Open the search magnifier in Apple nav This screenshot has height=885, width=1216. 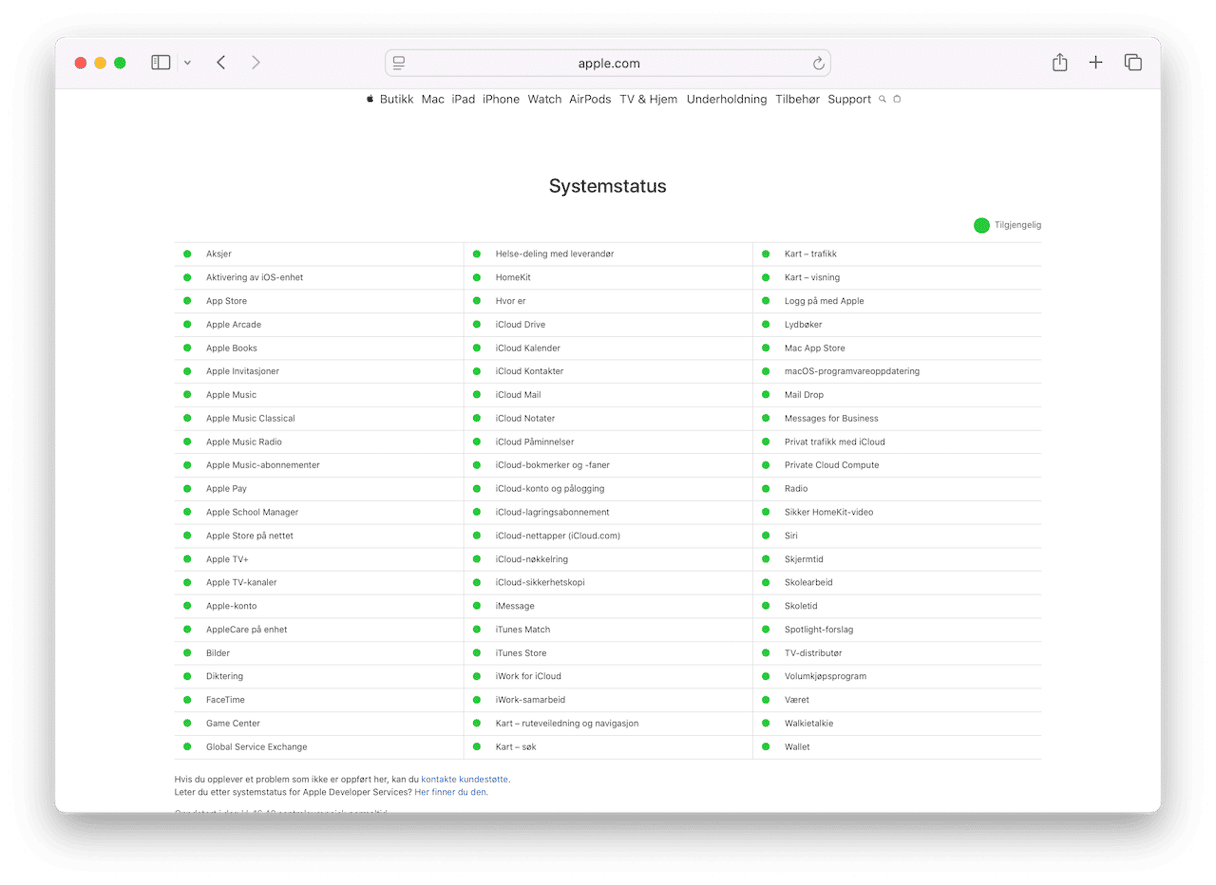tap(882, 99)
